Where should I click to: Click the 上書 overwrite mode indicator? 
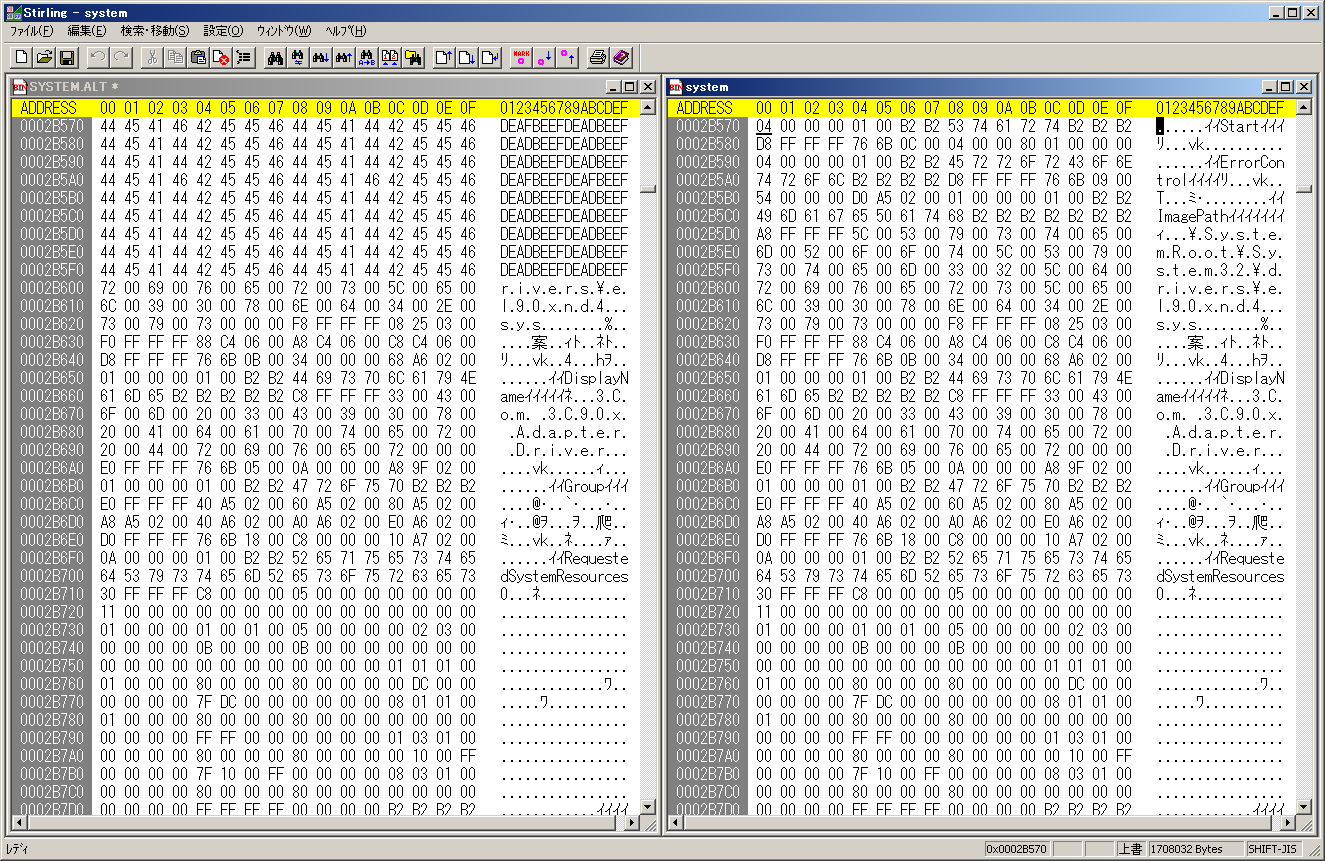pos(1130,849)
